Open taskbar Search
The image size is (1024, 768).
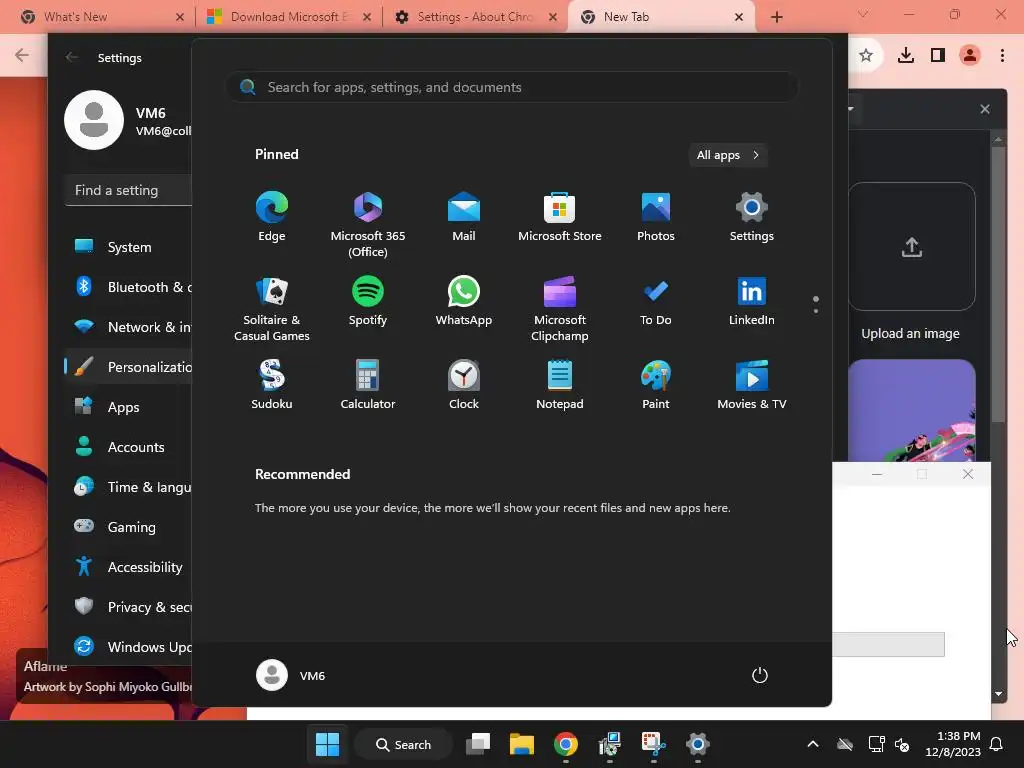click(404, 744)
